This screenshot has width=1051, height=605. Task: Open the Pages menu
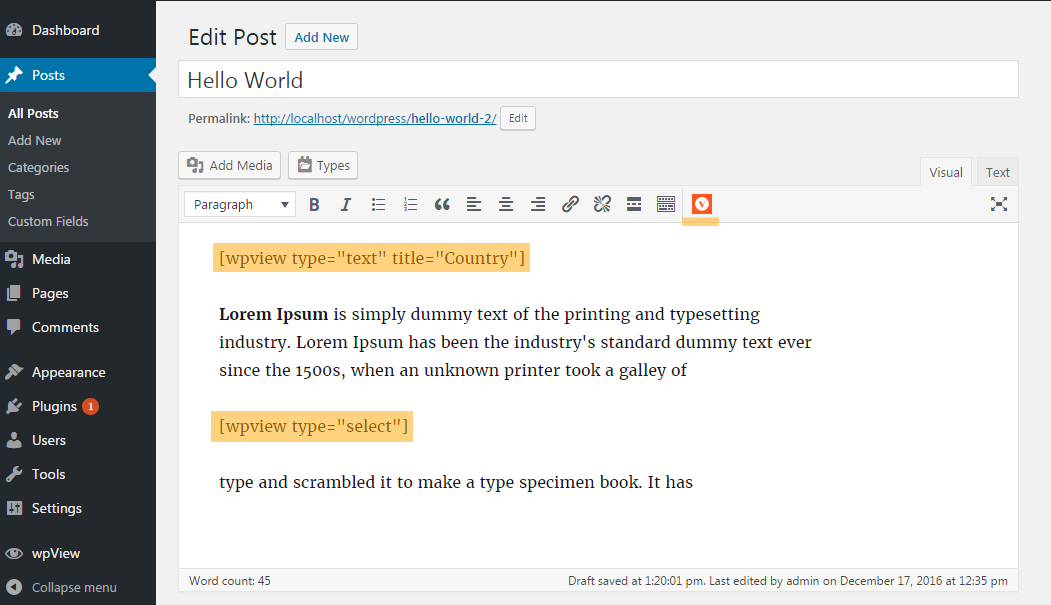coord(78,293)
